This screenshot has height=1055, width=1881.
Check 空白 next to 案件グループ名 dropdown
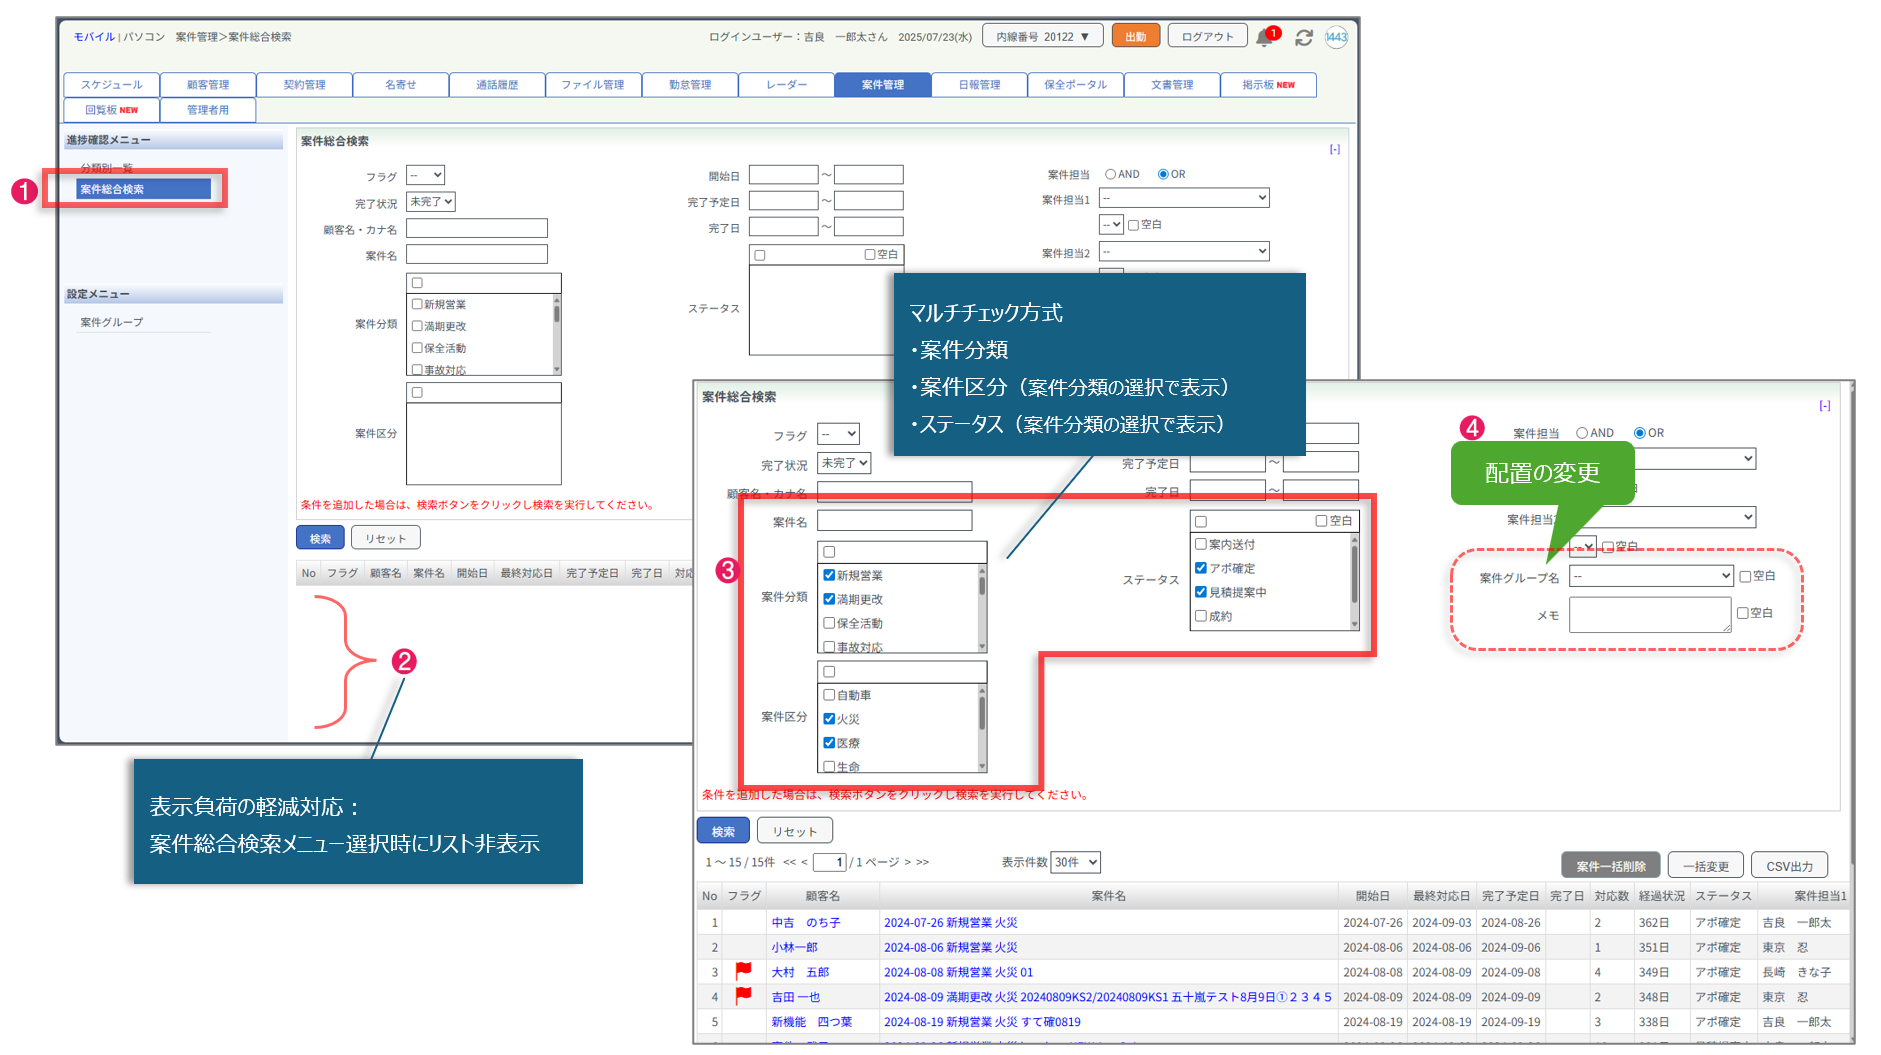point(1745,576)
